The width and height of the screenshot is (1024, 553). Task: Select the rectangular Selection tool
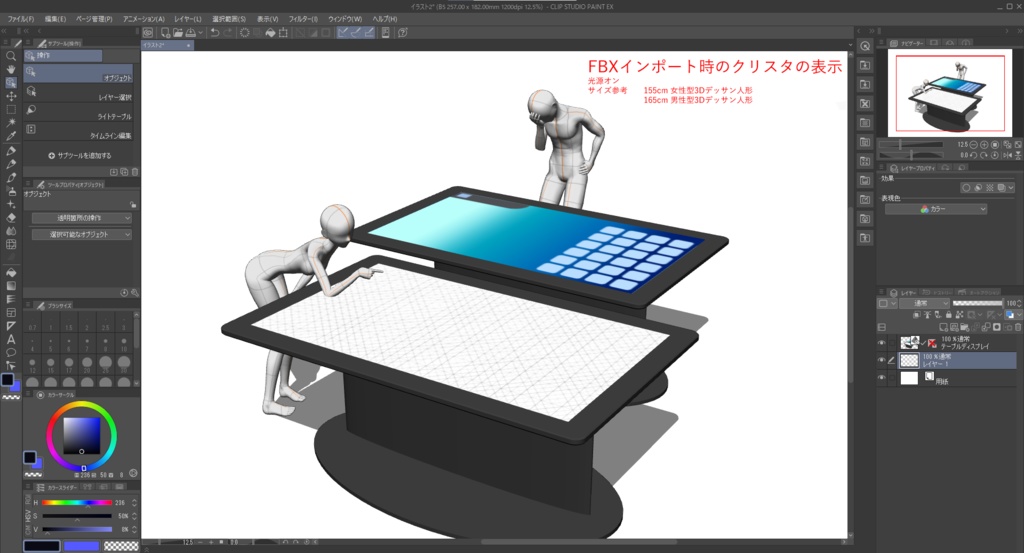[10, 110]
